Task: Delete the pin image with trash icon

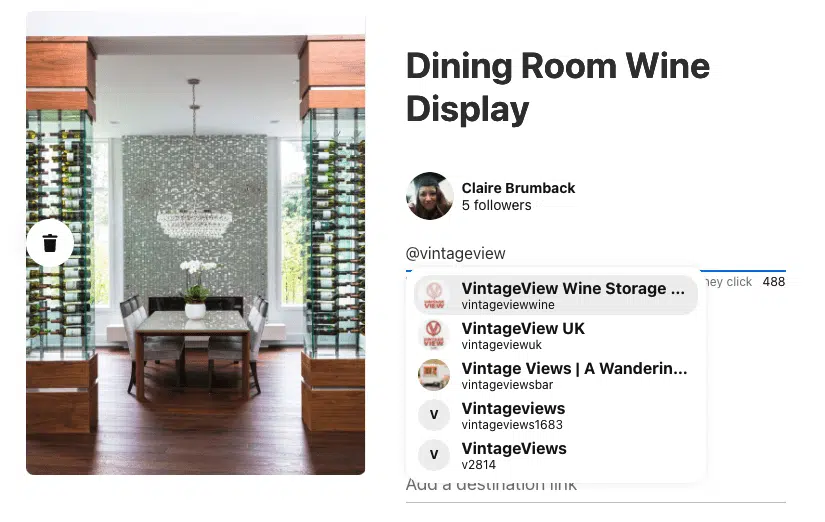Action: [x=50, y=243]
